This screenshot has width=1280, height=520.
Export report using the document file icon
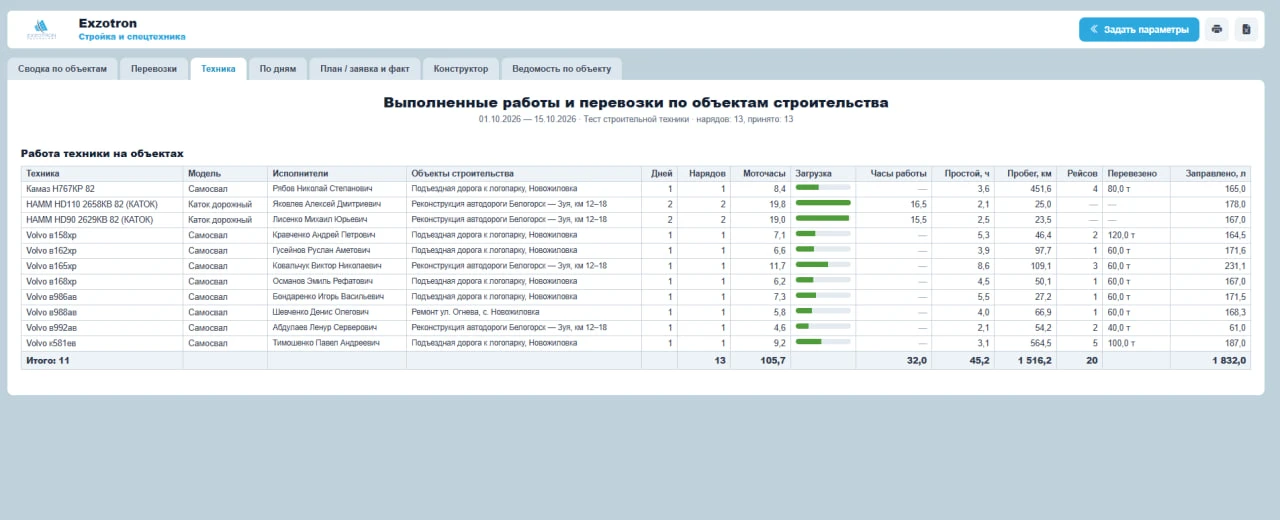pos(1246,29)
